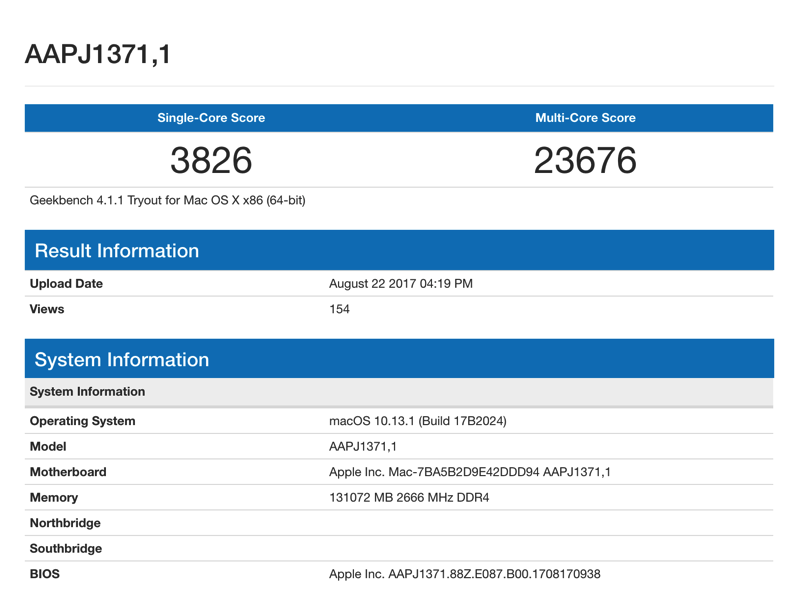Select the 131072 MB 2666 MHz DDR4 value
Screen dimensions: 800x599
[x=409, y=497]
